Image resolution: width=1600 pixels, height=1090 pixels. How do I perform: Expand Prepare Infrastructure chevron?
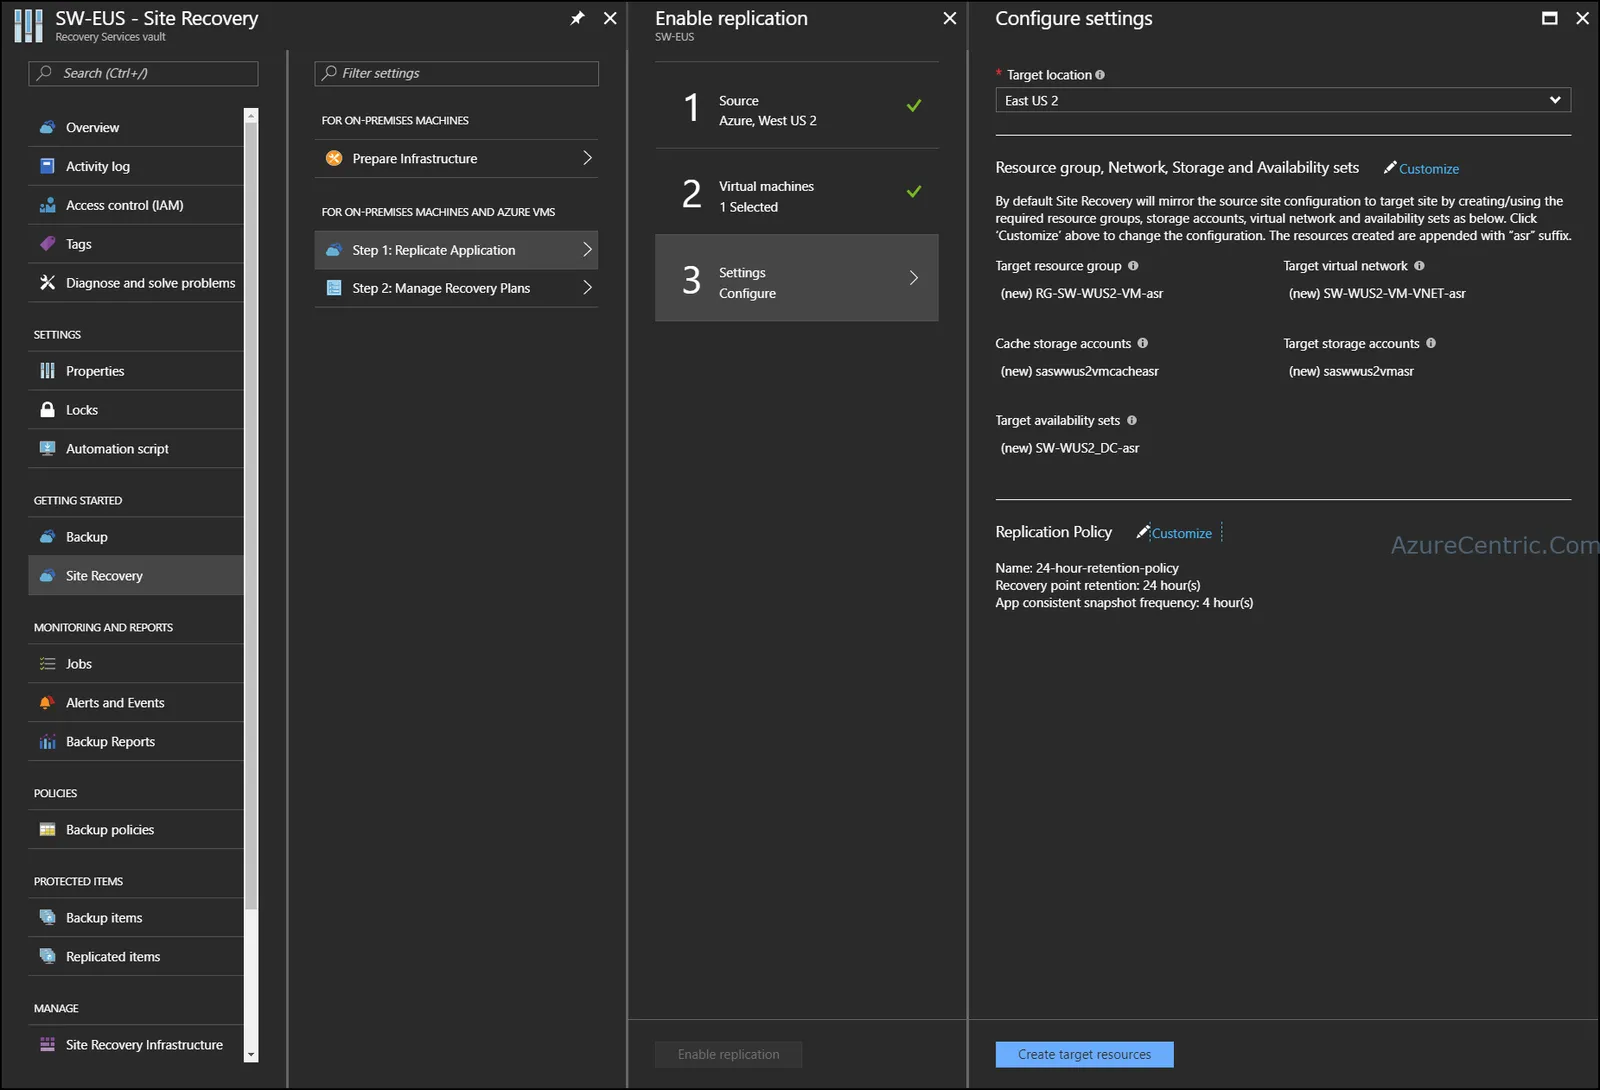(587, 158)
